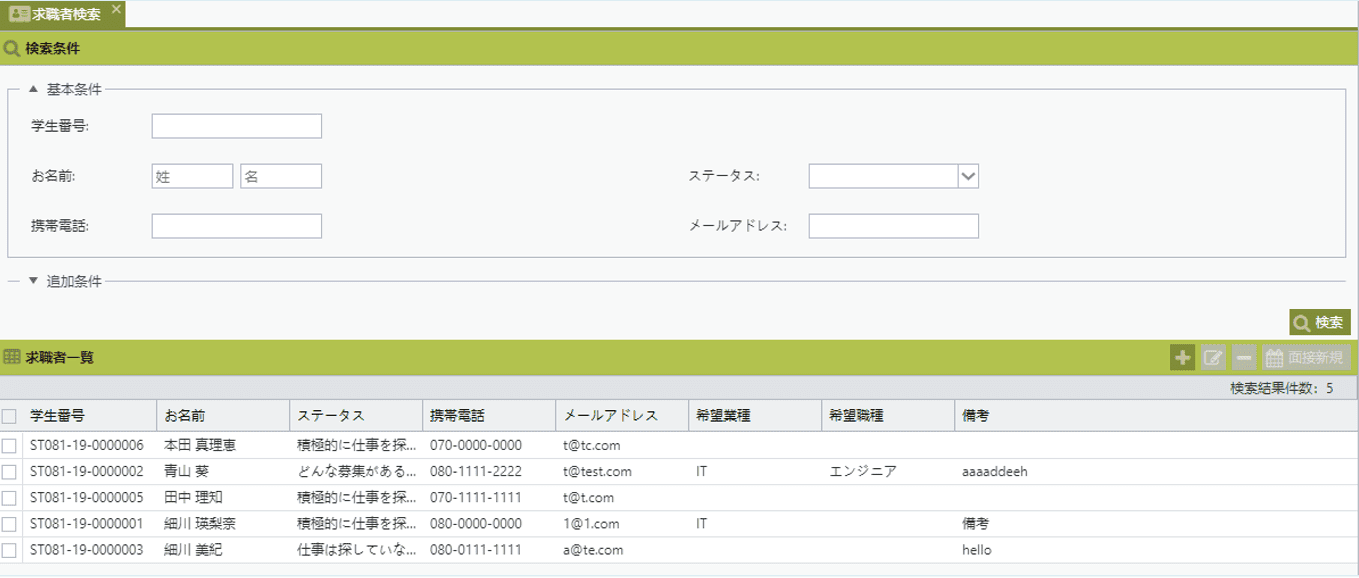This screenshot has width=1359, height=578.
Task: Sort by メールアドレス column header
Action: click(622, 416)
